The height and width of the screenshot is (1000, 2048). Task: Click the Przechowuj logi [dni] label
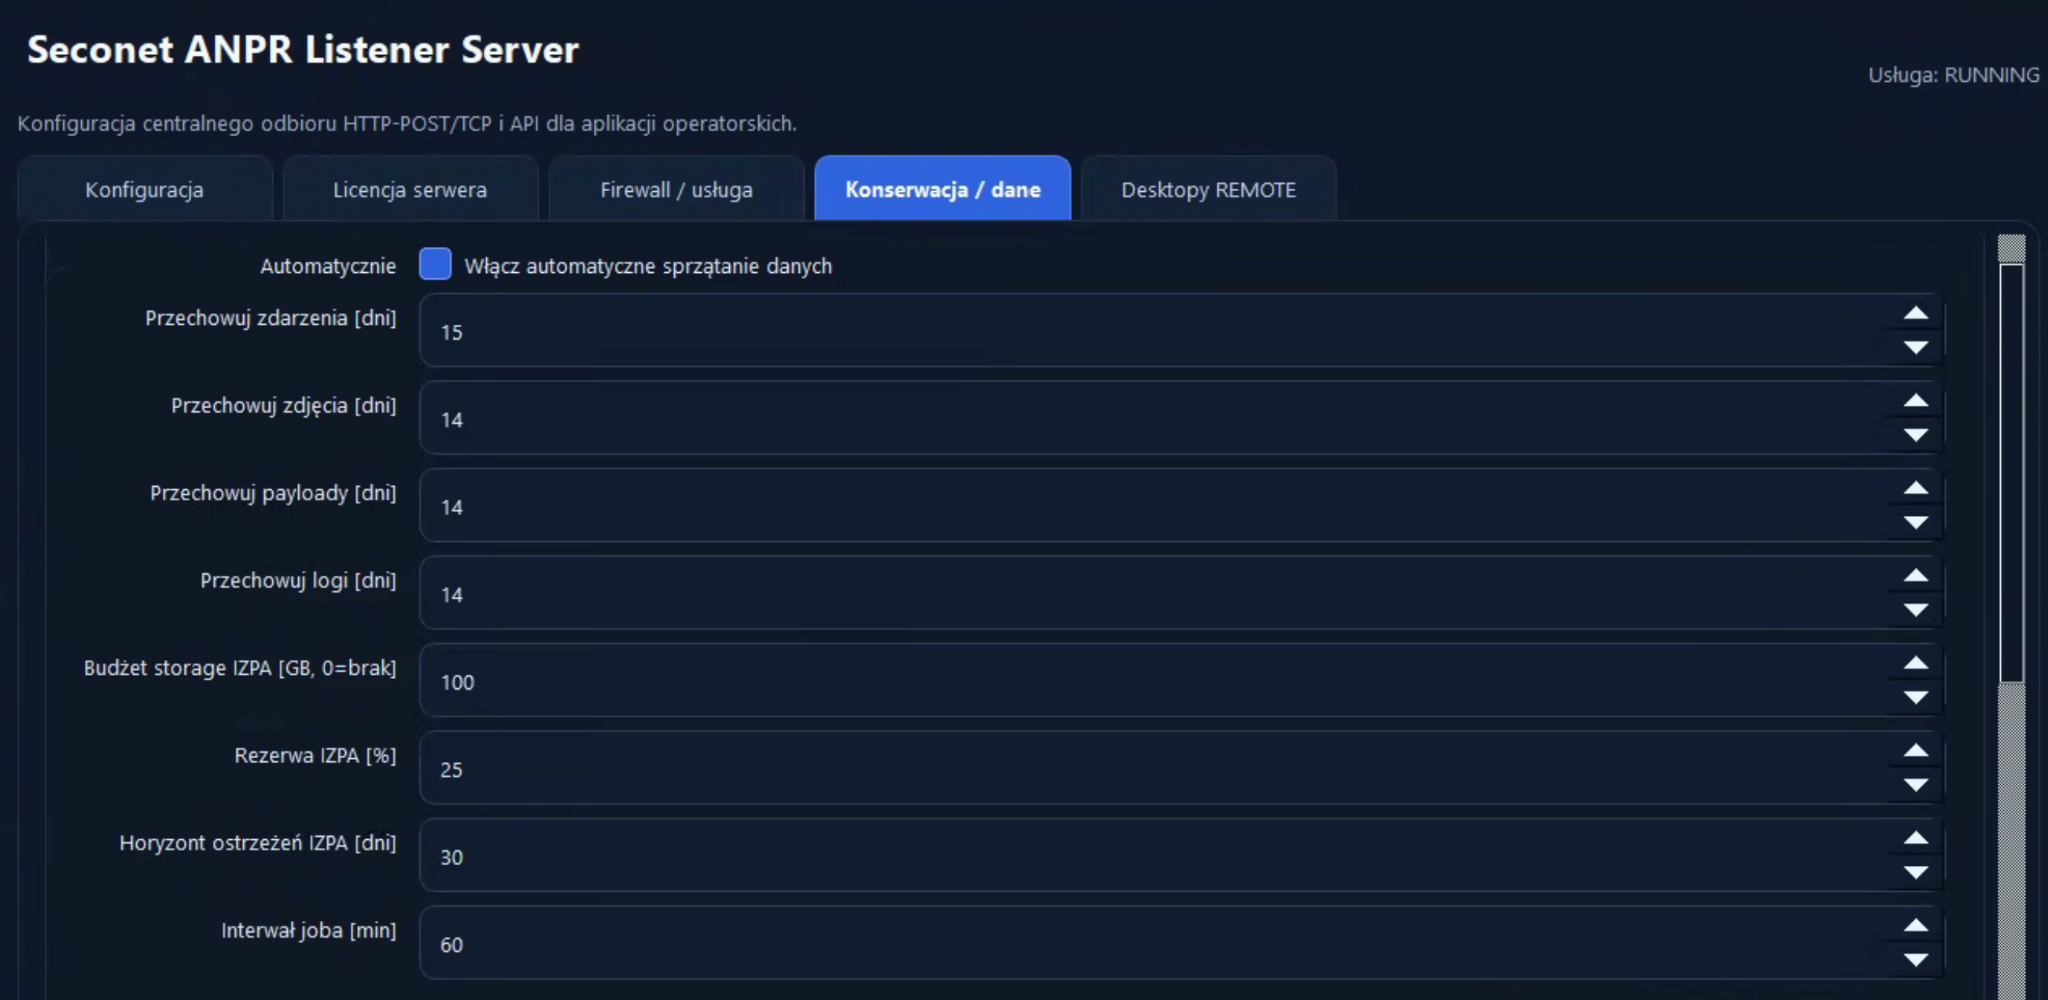click(298, 580)
